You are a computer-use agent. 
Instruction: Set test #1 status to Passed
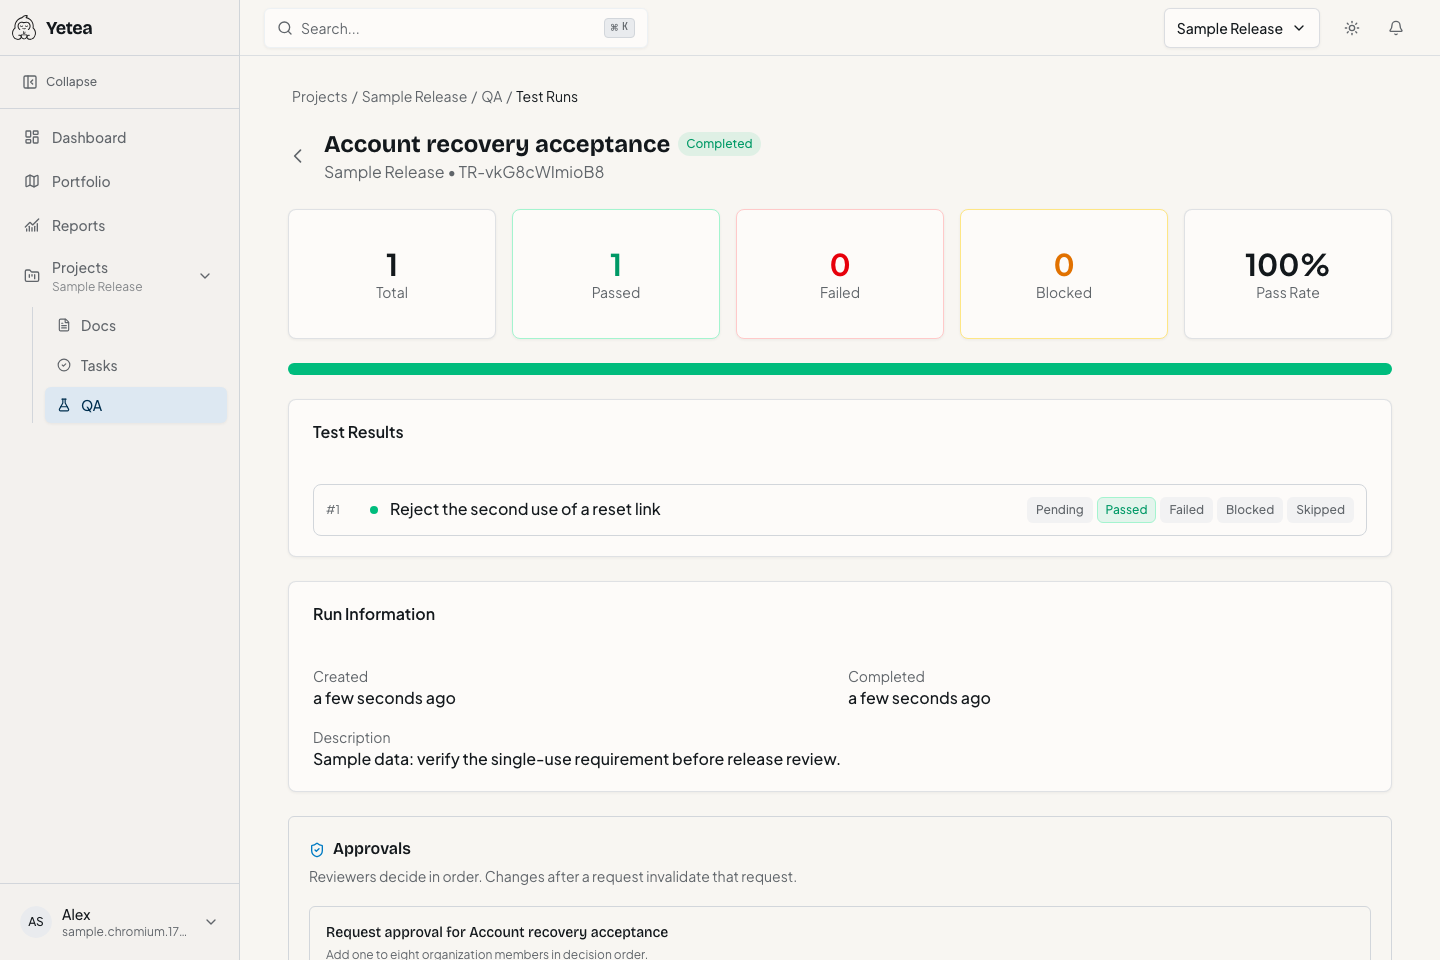tap(1126, 510)
